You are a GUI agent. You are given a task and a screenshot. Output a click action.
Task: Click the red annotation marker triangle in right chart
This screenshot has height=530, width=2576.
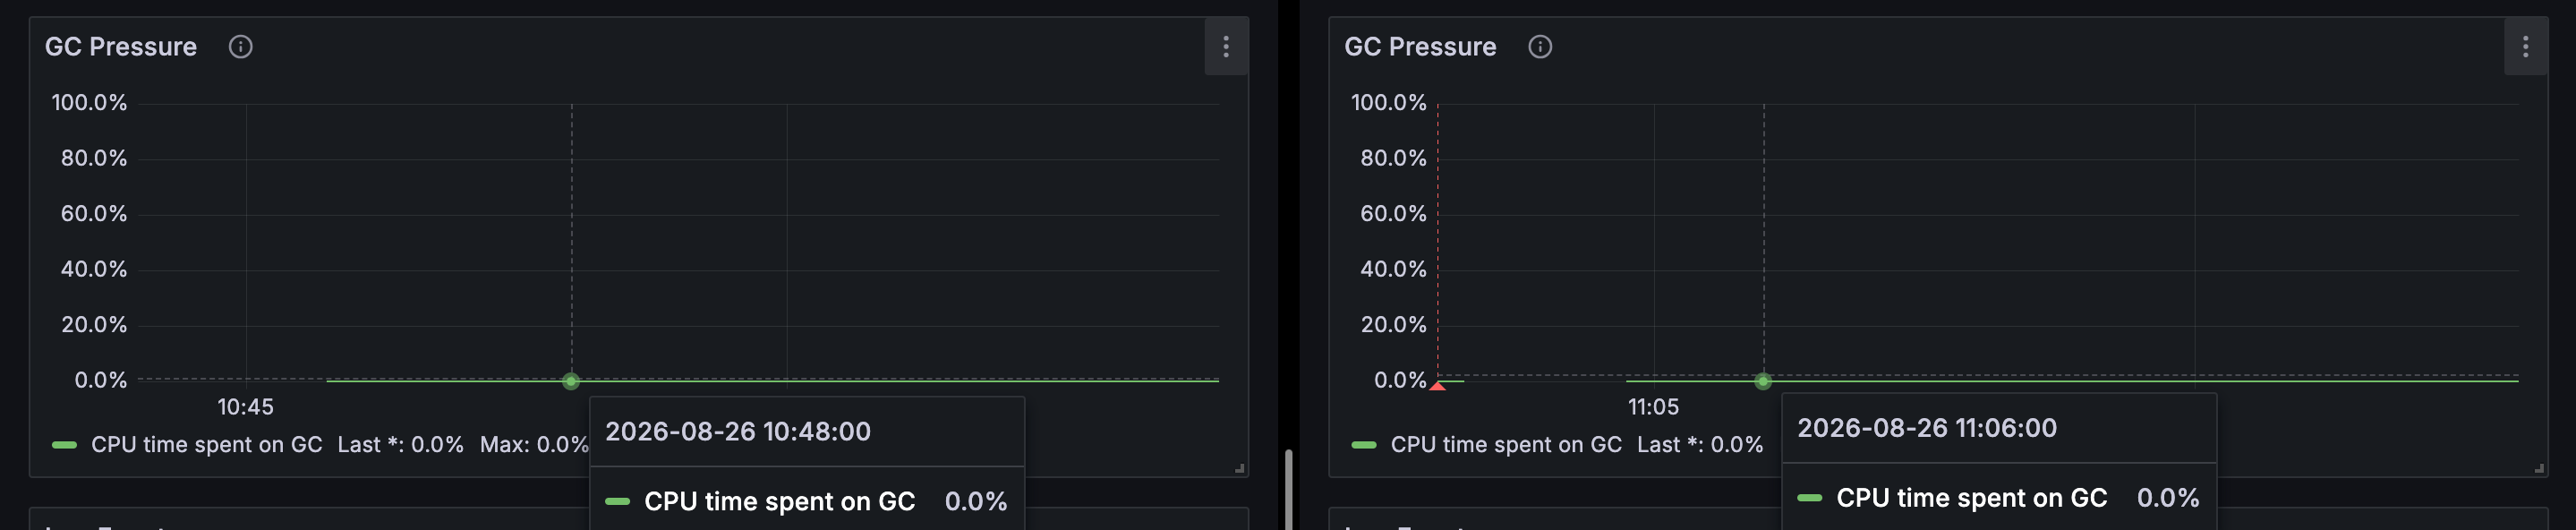point(1438,386)
